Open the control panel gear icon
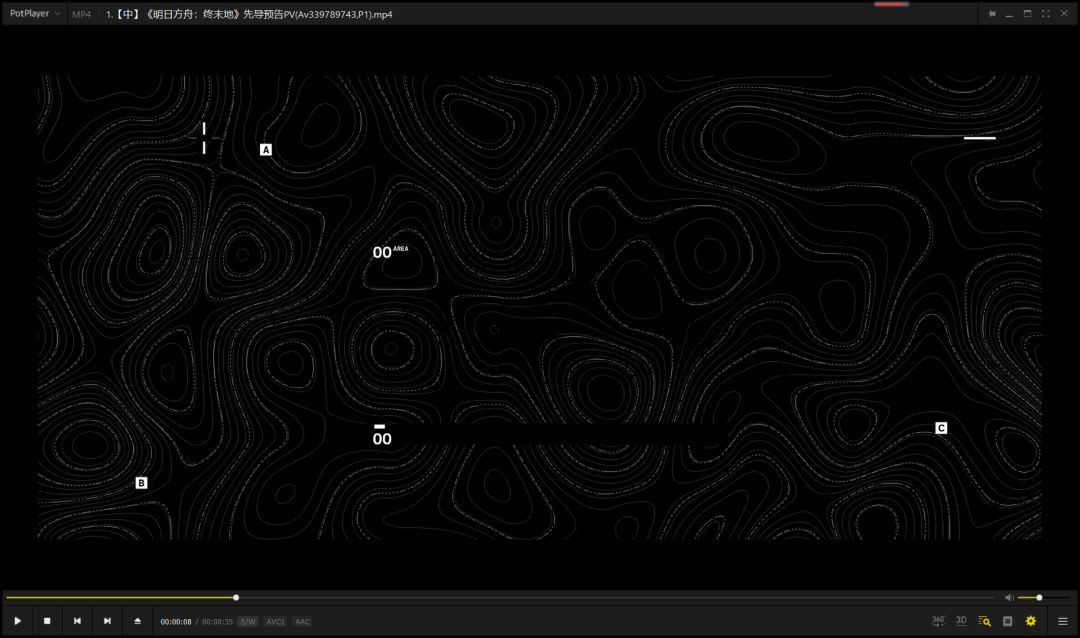This screenshot has width=1080, height=638. (x=1031, y=621)
